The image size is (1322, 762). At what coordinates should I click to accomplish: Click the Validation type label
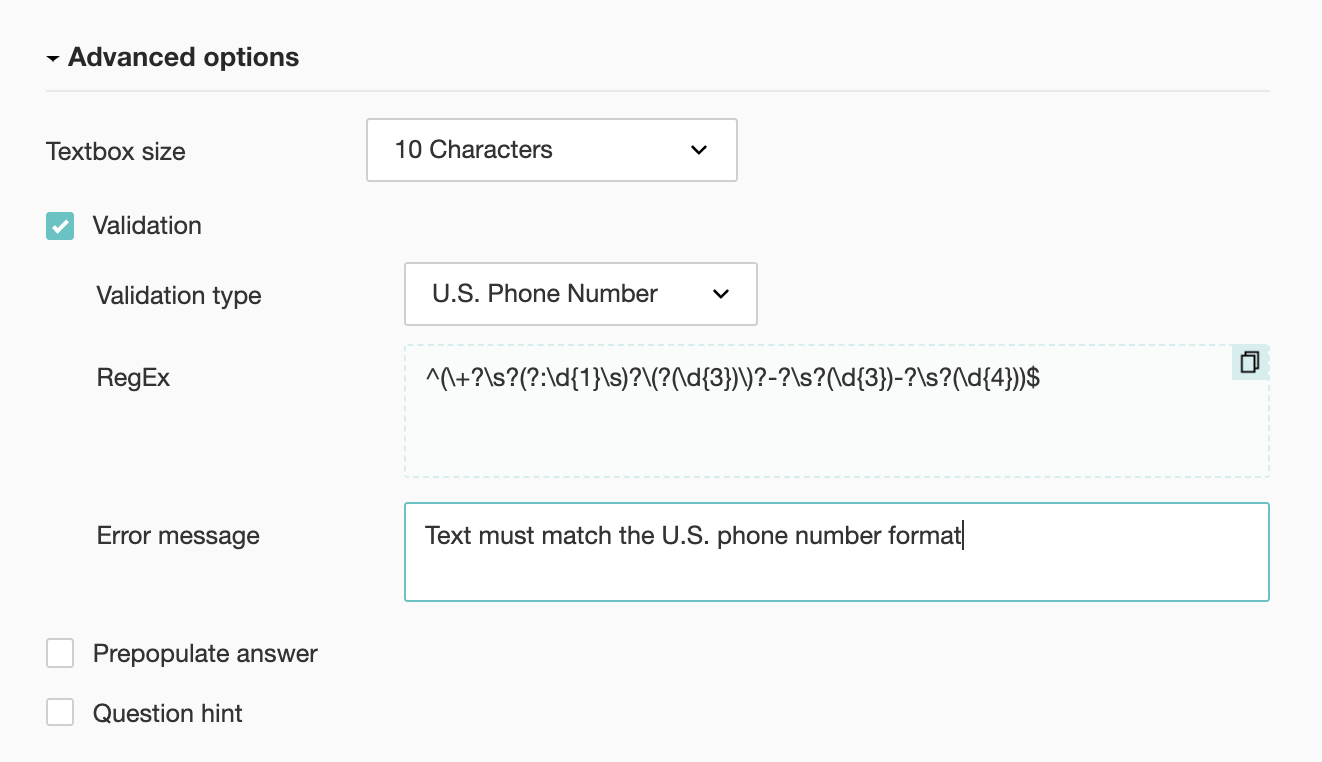179,296
